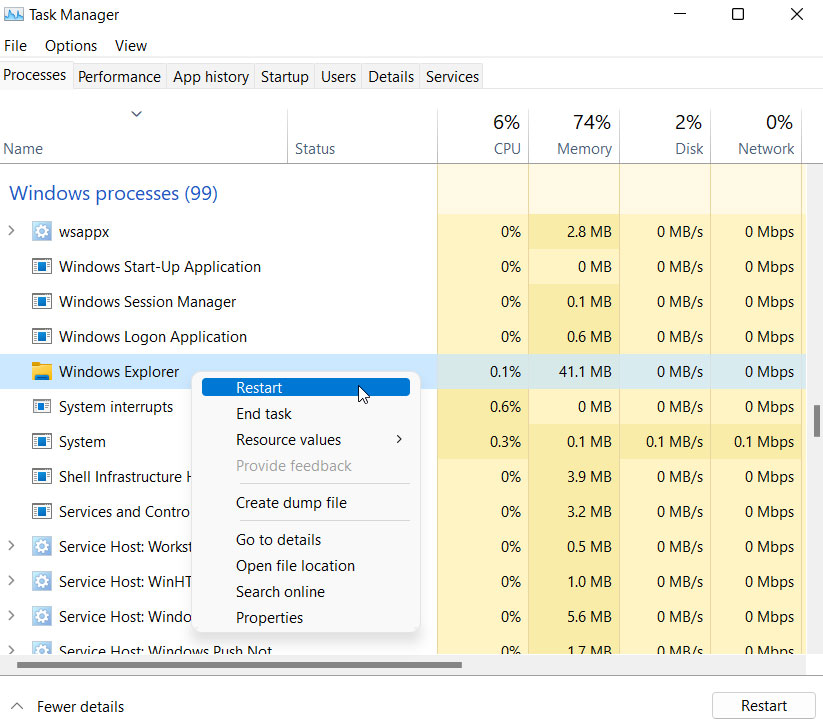Image resolution: width=823 pixels, height=727 pixels.
Task: Choose End task from the context menu
Action: coord(263,413)
